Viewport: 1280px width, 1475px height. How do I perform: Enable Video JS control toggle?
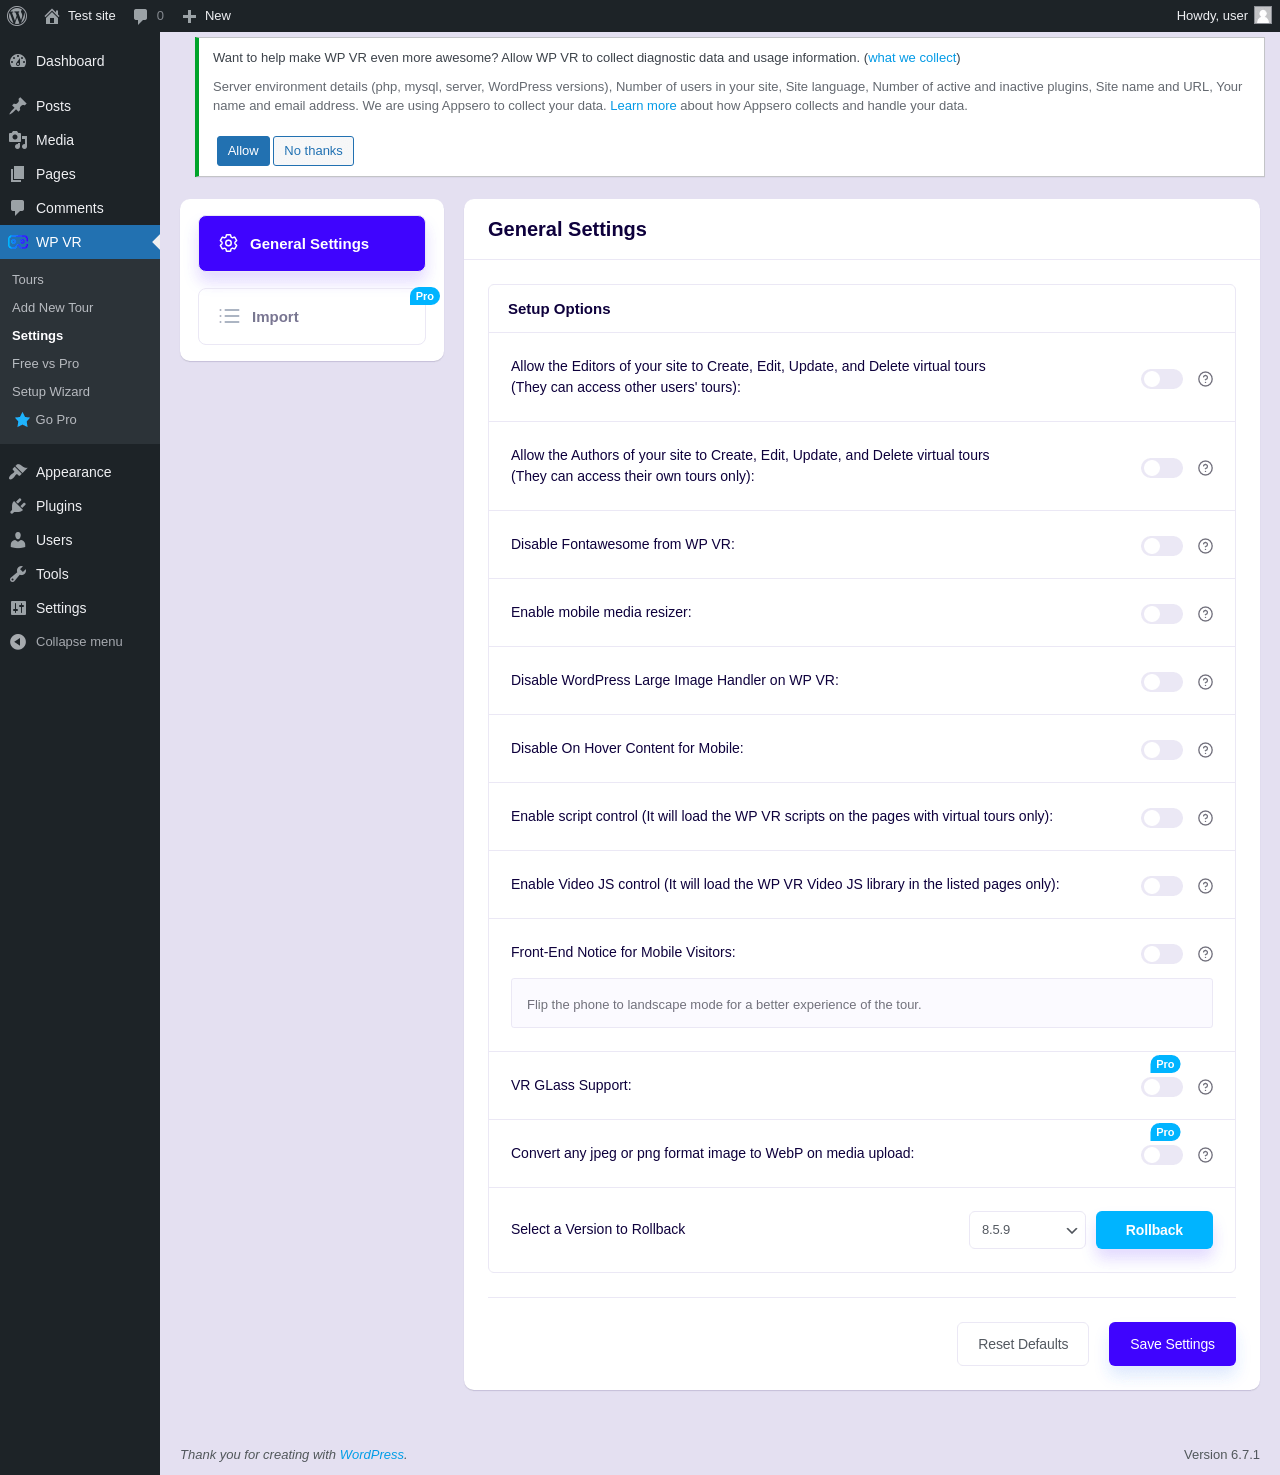pos(1162,886)
